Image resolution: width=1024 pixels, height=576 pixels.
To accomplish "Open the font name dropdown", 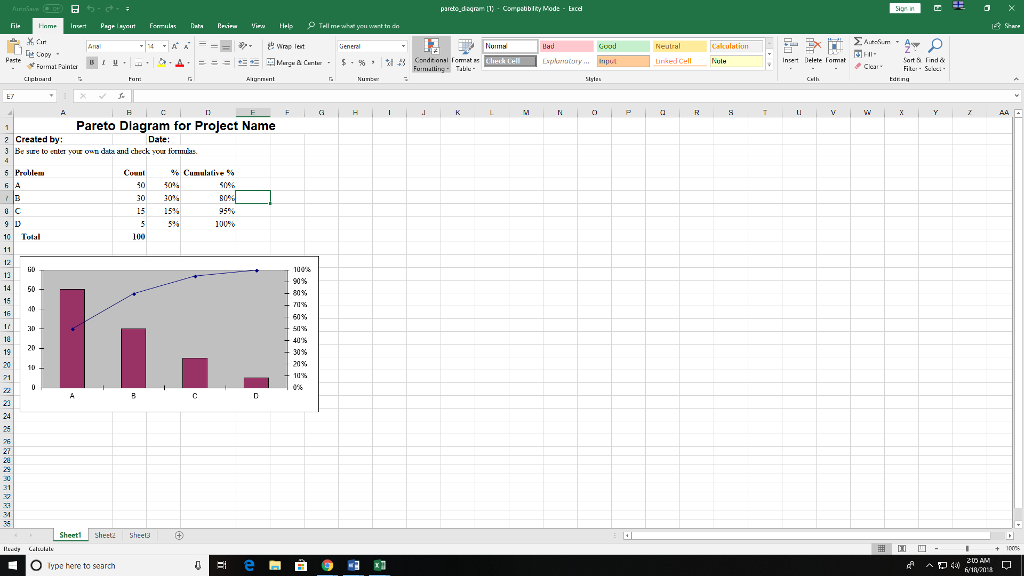I will point(141,46).
